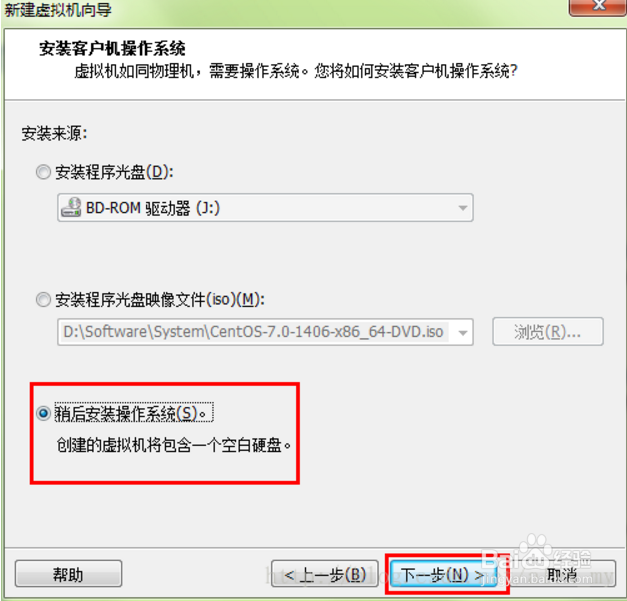Click the 浏览(R)... browse button
627x601 pixels.
click(548, 331)
